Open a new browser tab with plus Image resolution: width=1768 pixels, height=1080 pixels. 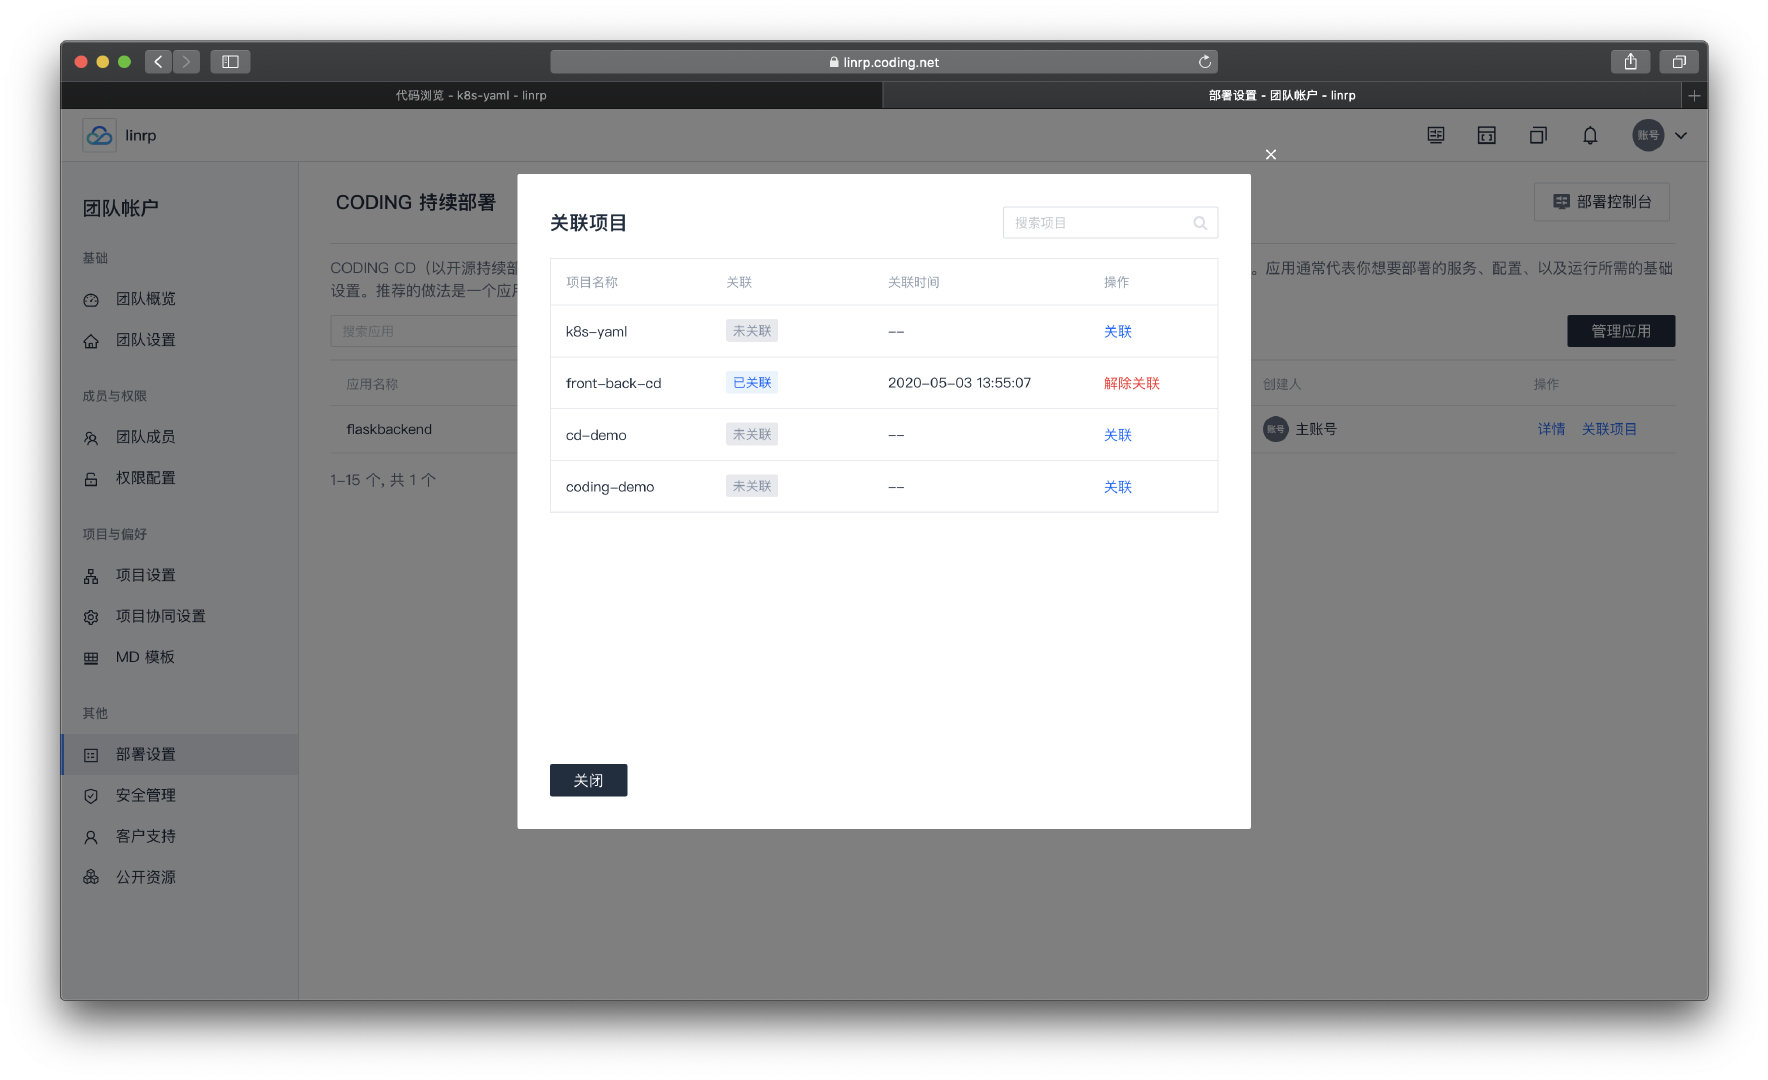tap(1694, 95)
